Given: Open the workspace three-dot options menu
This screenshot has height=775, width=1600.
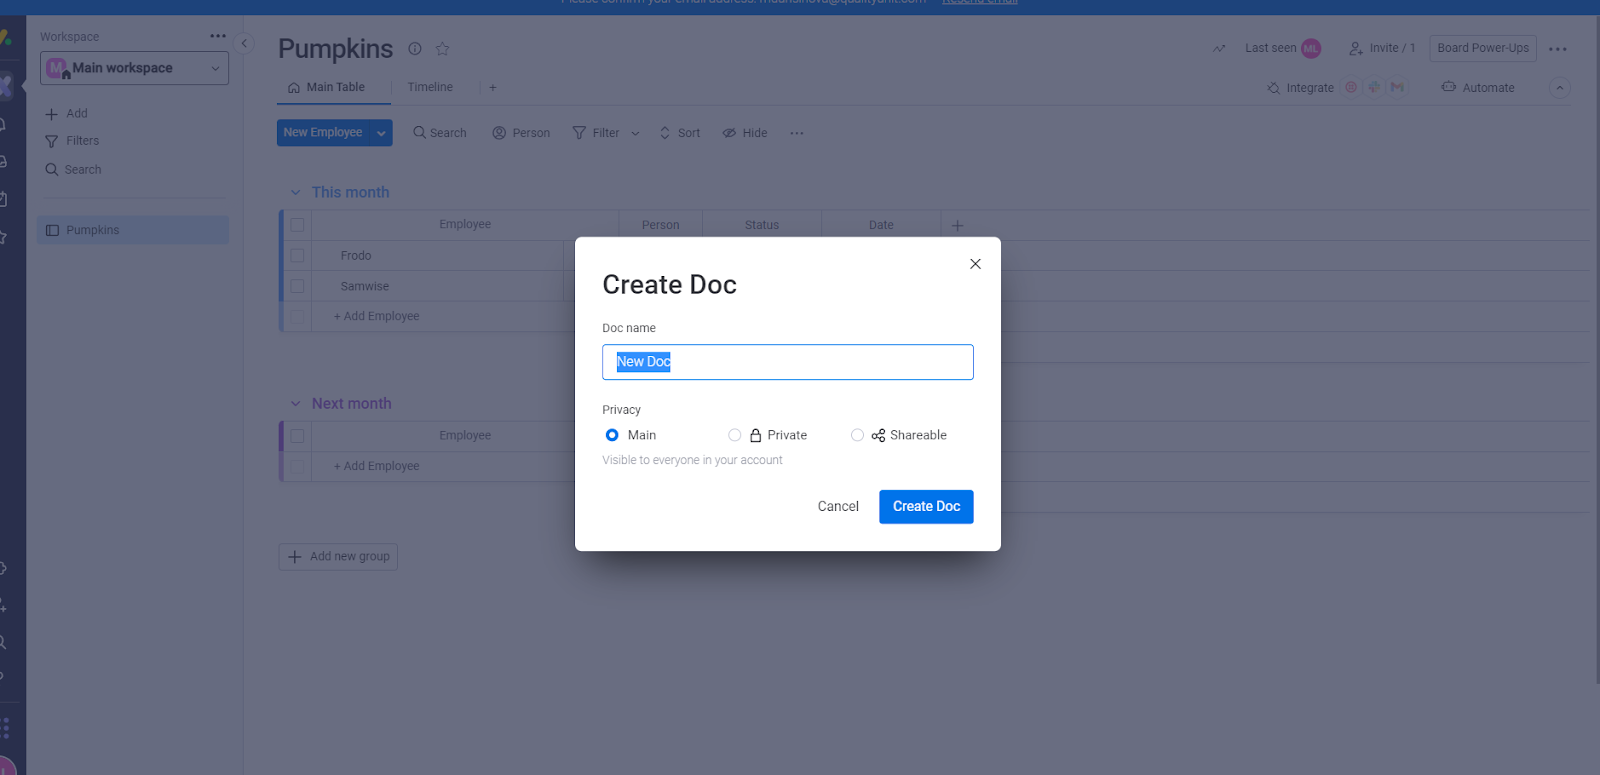Looking at the screenshot, I should 218,36.
